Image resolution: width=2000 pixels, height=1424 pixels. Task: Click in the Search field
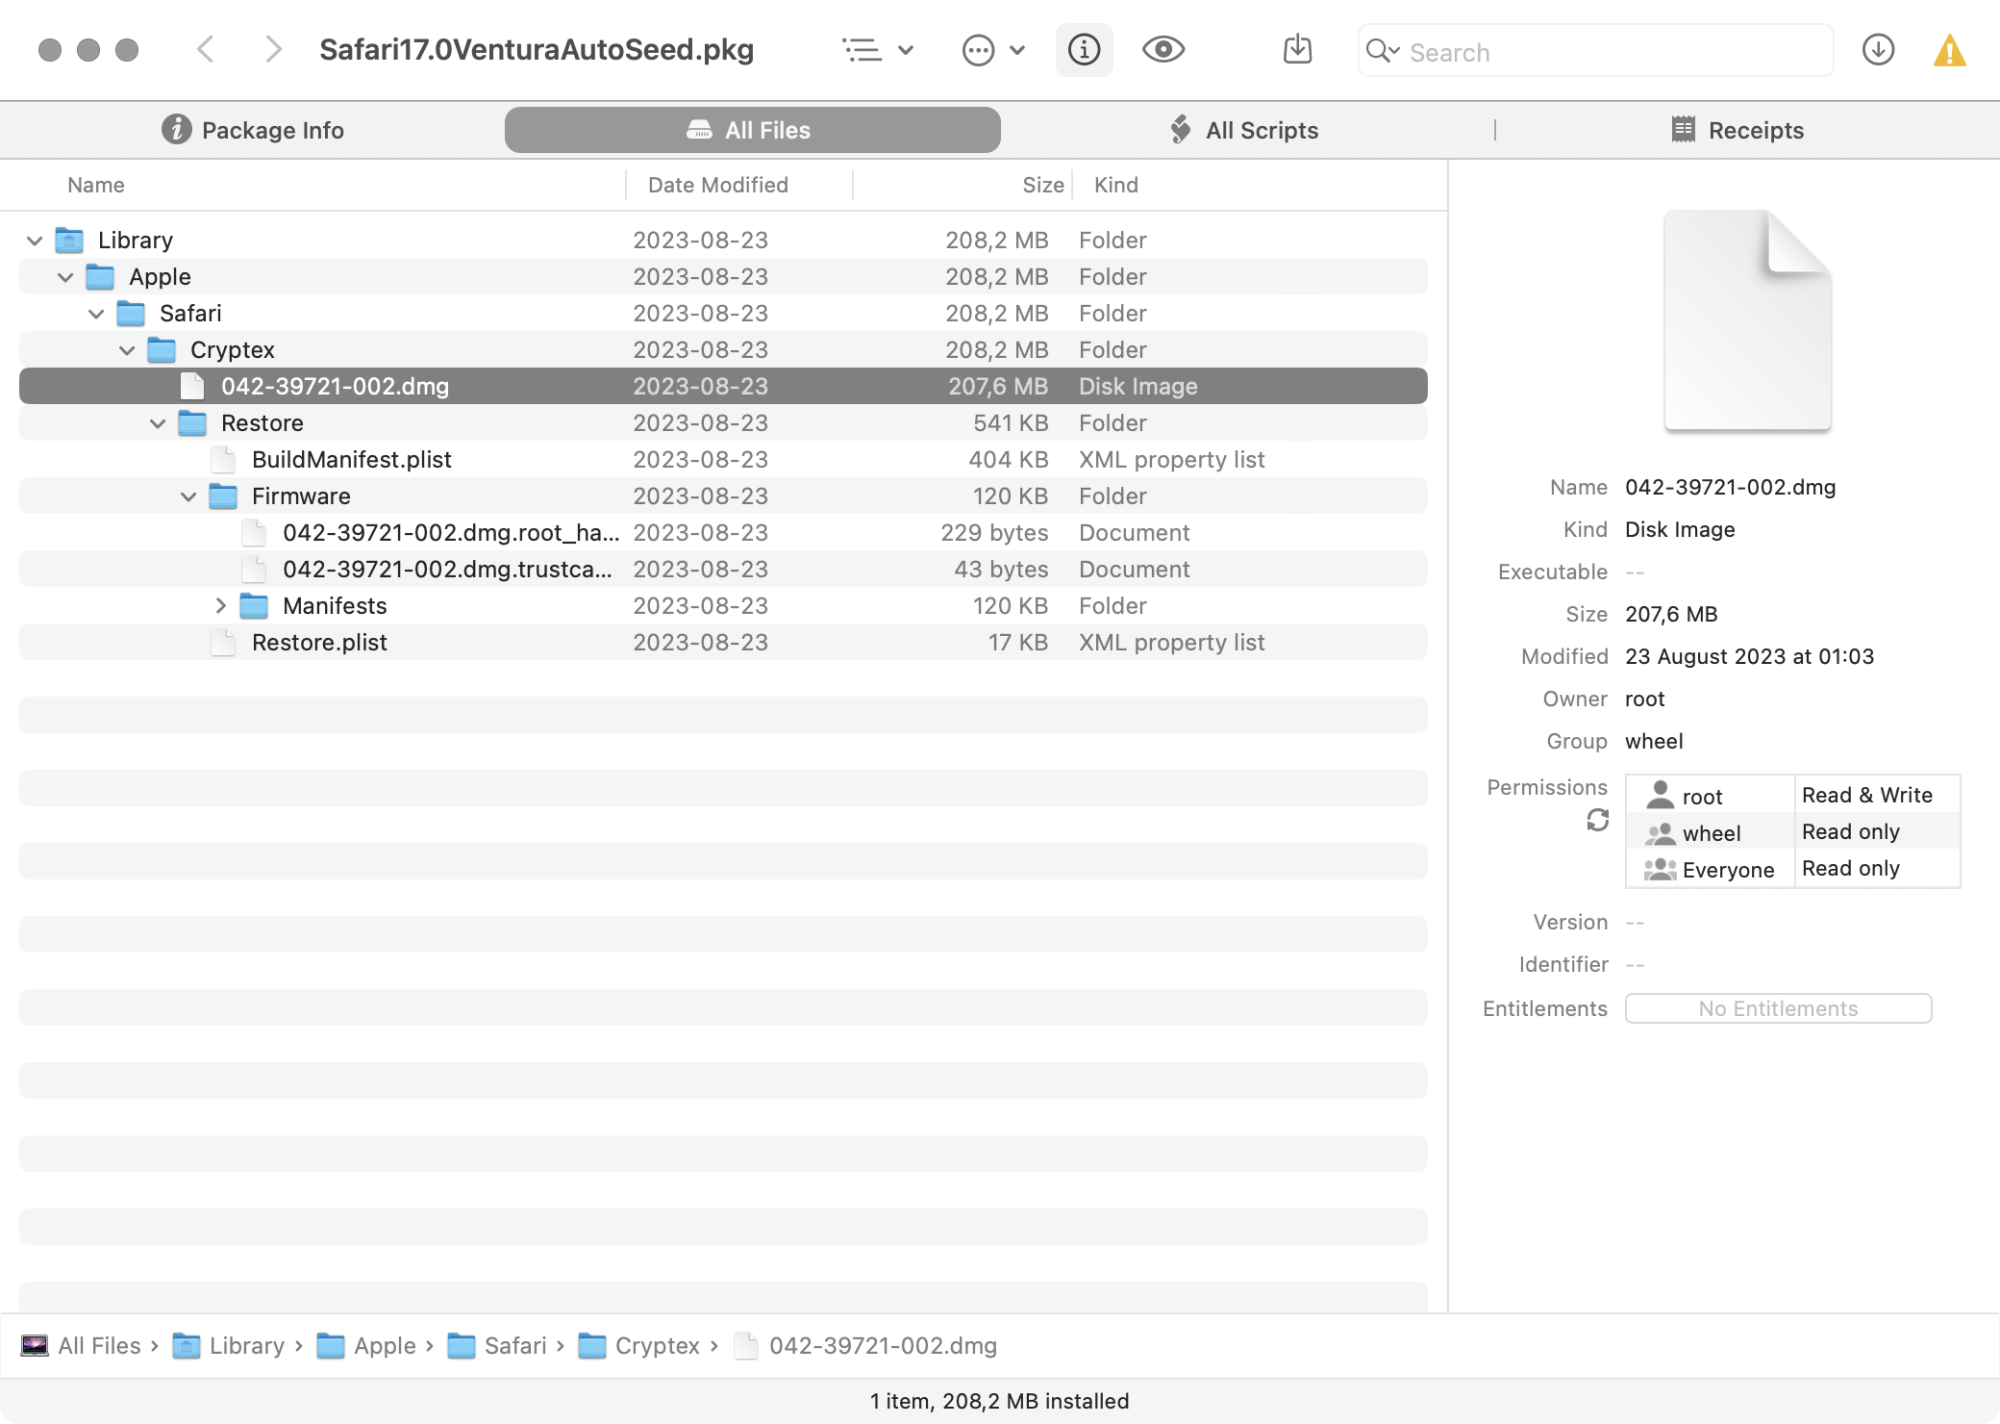tap(1610, 52)
